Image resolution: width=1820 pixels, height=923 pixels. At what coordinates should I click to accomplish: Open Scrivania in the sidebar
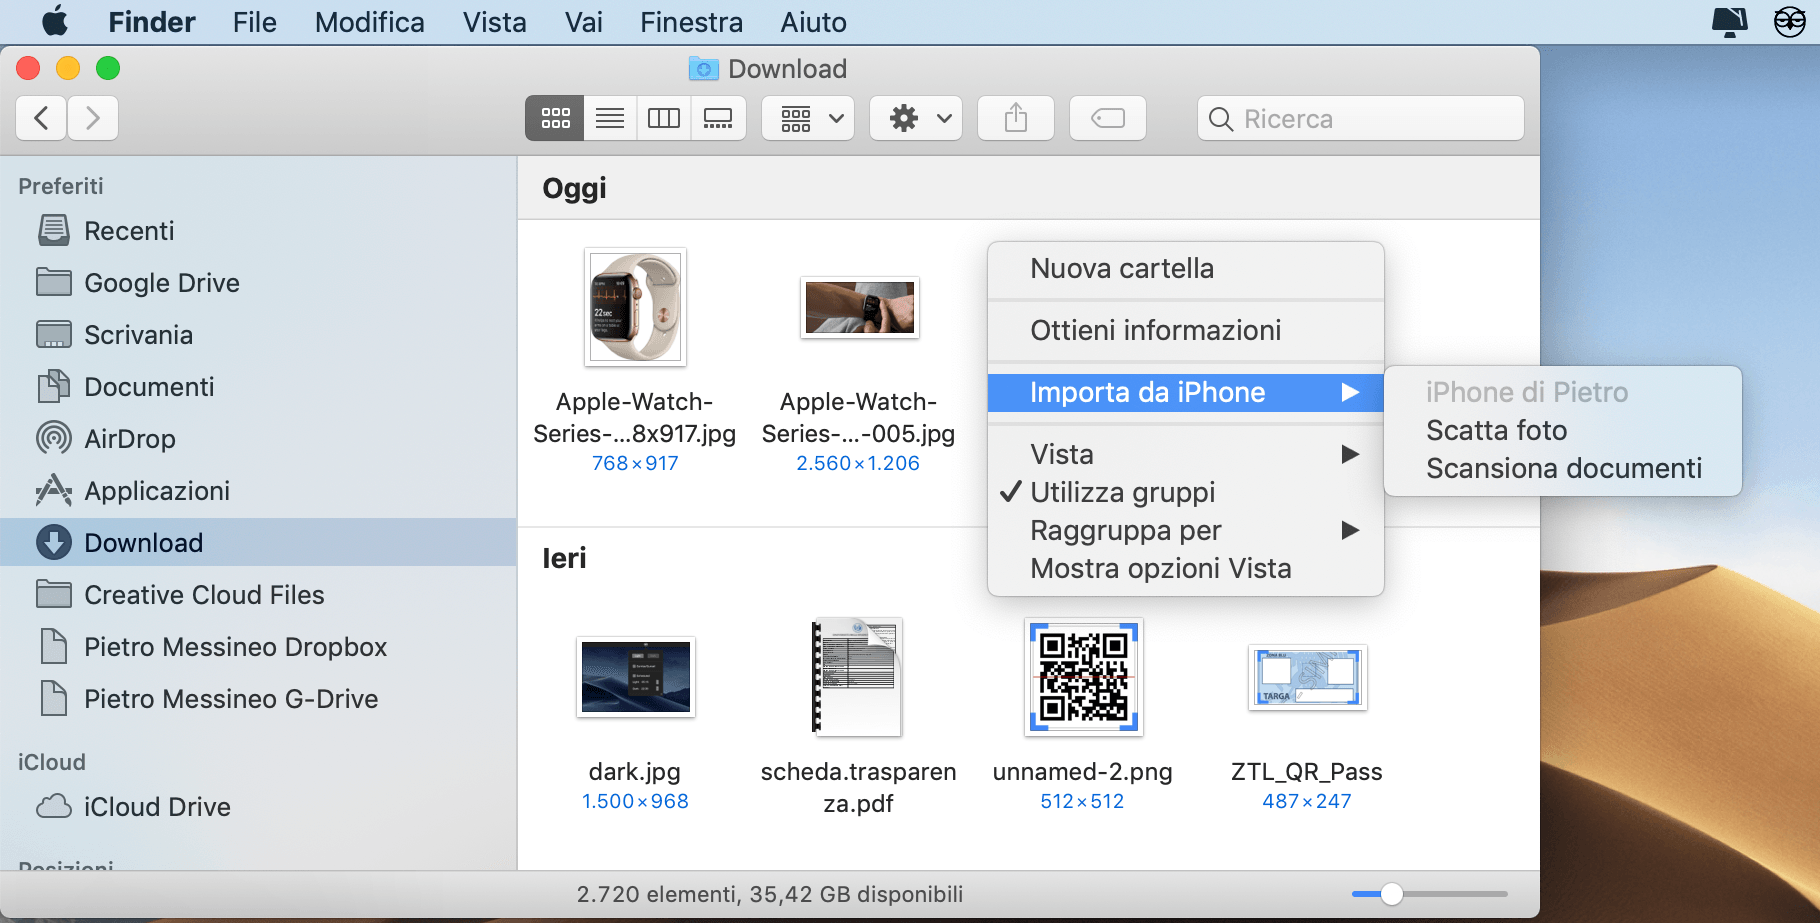pos(258,335)
